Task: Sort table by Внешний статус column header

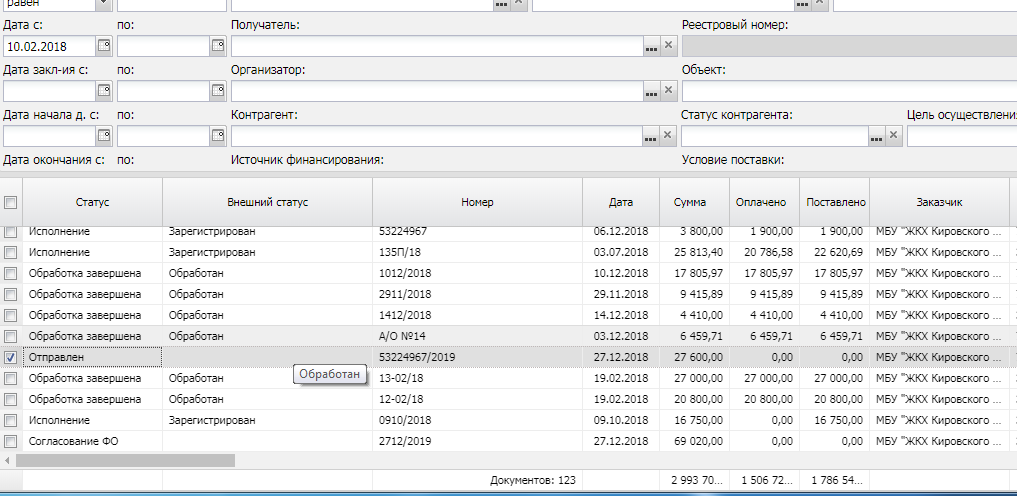Action: (267, 202)
